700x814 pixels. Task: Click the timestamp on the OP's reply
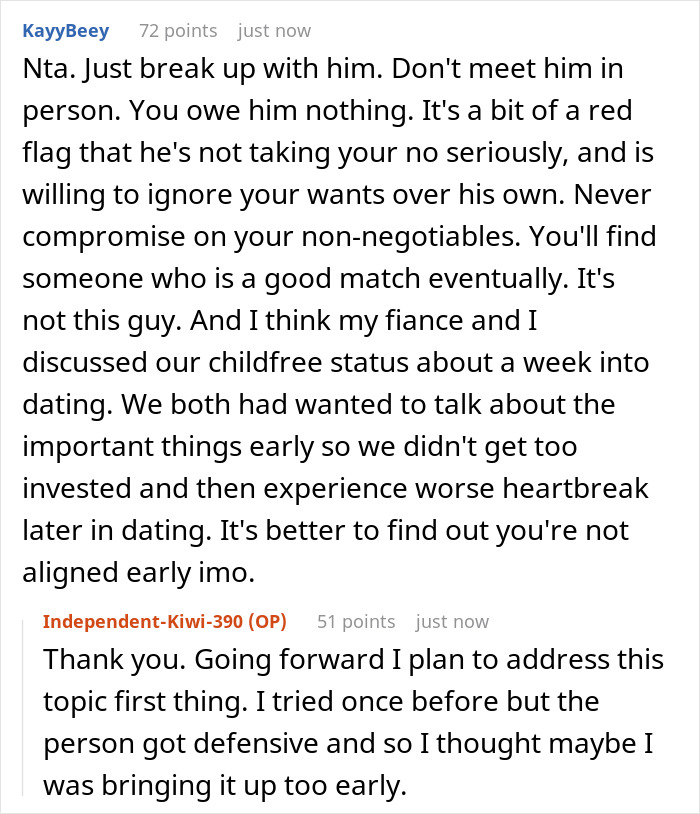pyautogui.click(x=452, y=621)
